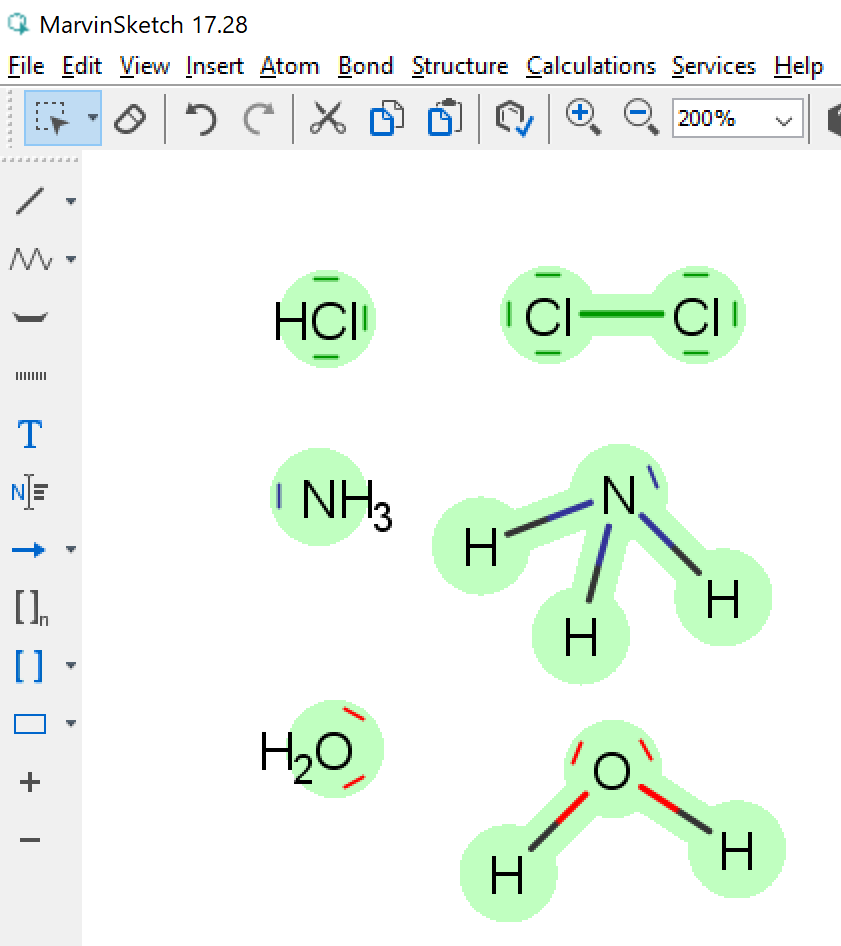
Task: Click the Zoom Out magnifier
Action: click(640, 118)
